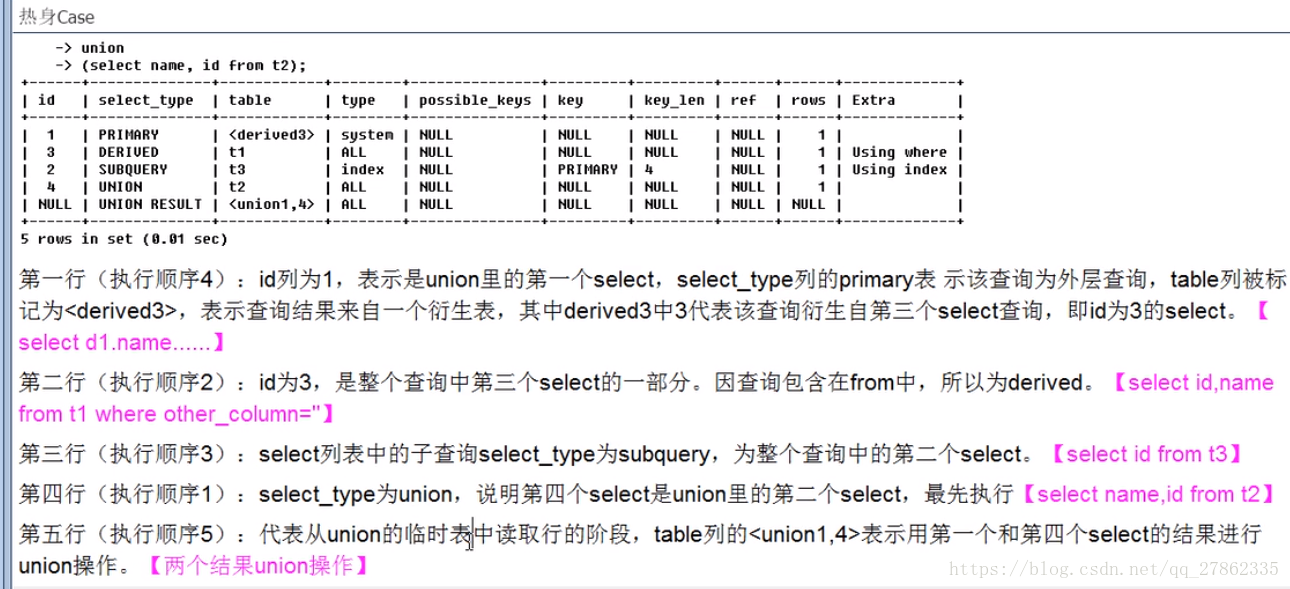Click "PRIMARY" in the key column

tap(587, 169)
